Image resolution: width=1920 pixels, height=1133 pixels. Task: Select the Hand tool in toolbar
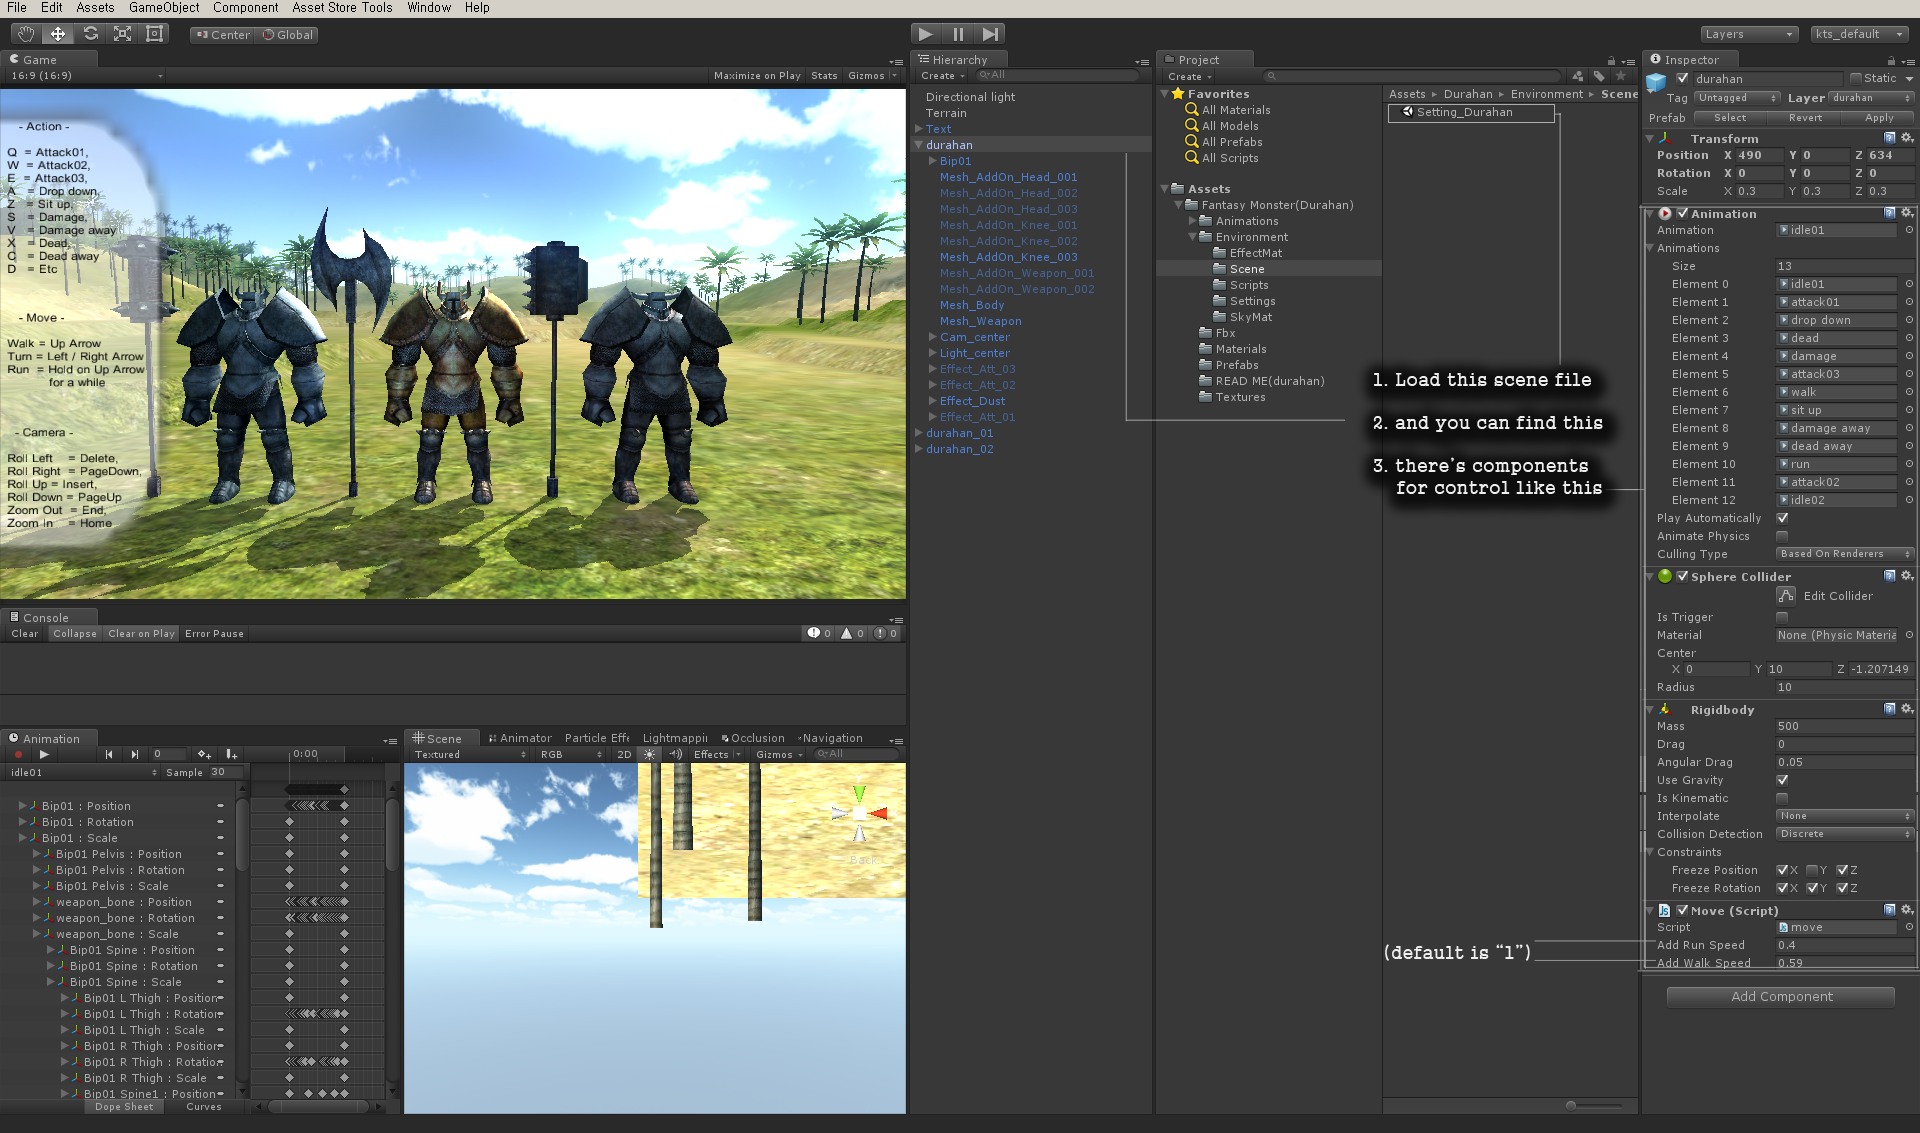click(26, 34)
